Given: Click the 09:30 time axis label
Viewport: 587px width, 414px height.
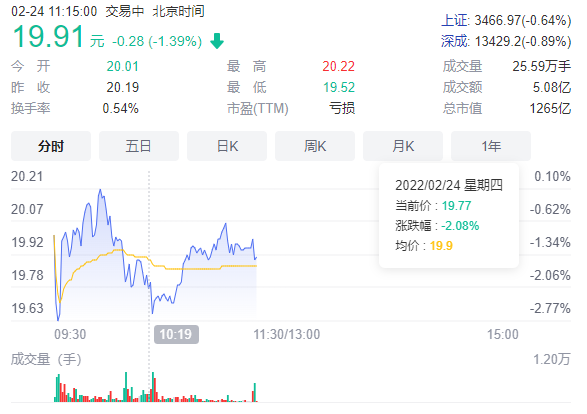Looking at the screenshot, I should click(x=70, y=334).
